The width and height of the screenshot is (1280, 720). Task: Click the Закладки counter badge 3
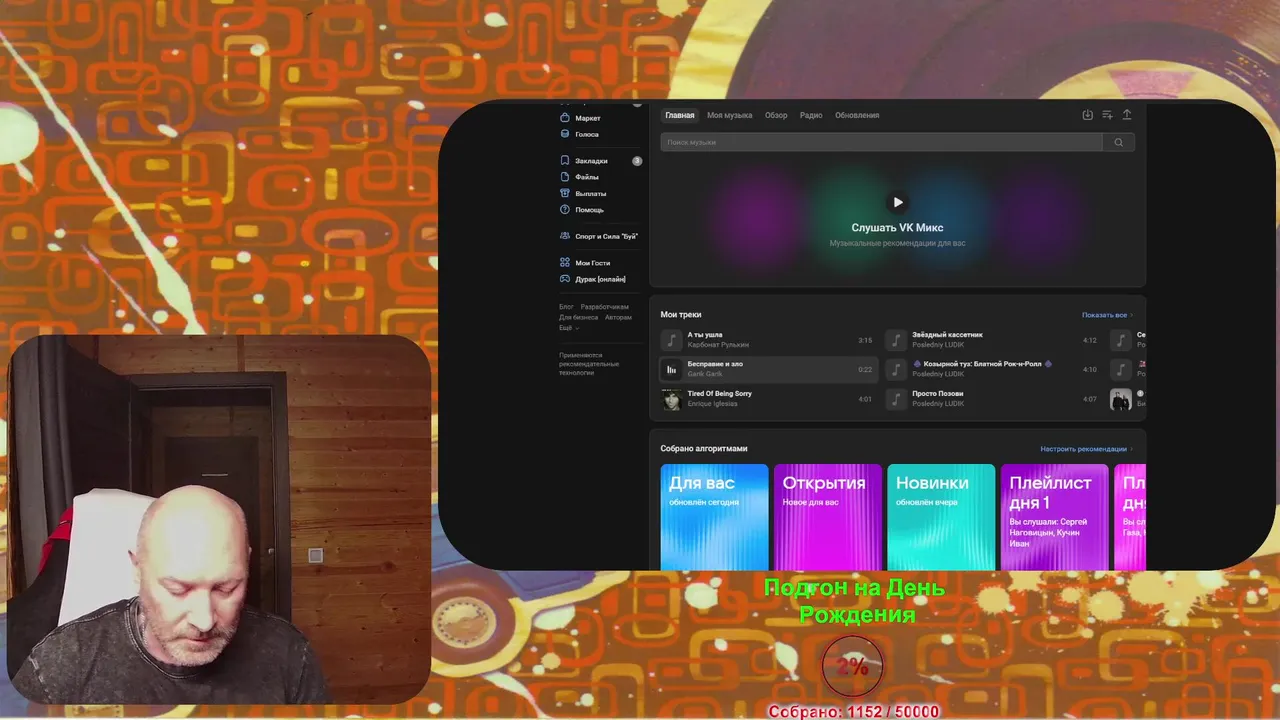pyautogui.click(x=637, y=160)
